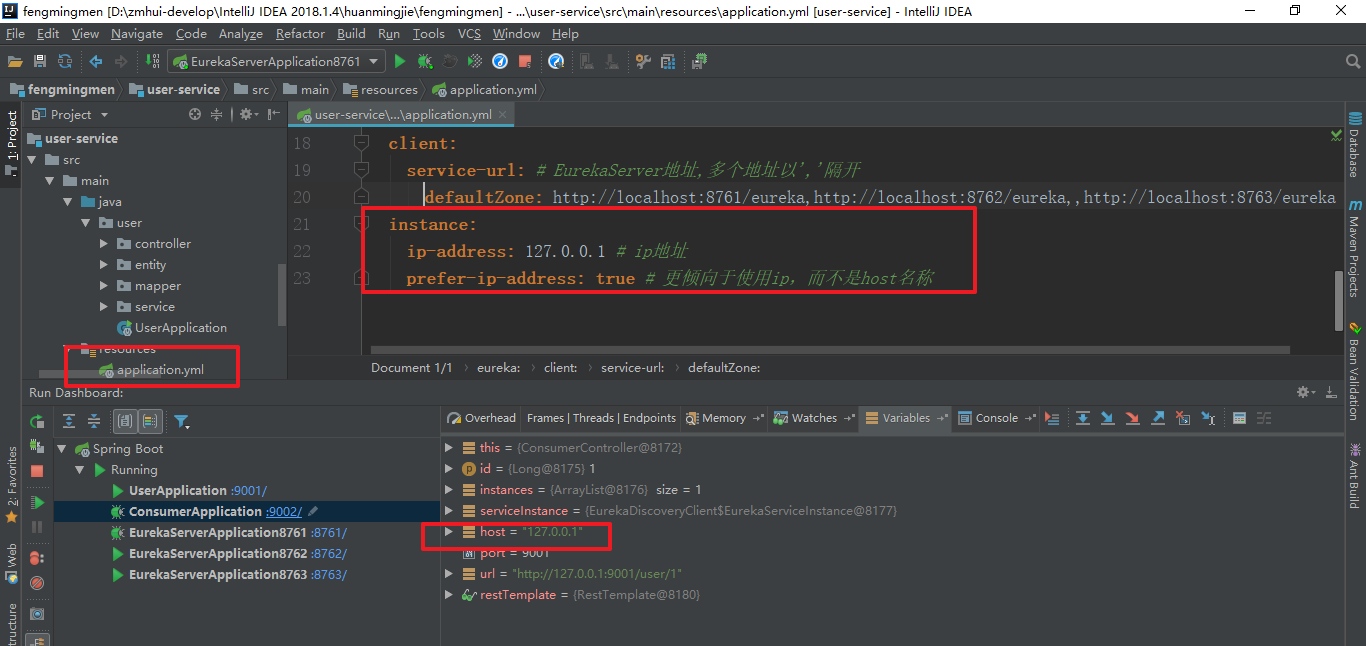This screenshot has width=1366, height=646.
Task: Click the Debug bug icon in main toolbar
Action: click(x=425, y=61)
